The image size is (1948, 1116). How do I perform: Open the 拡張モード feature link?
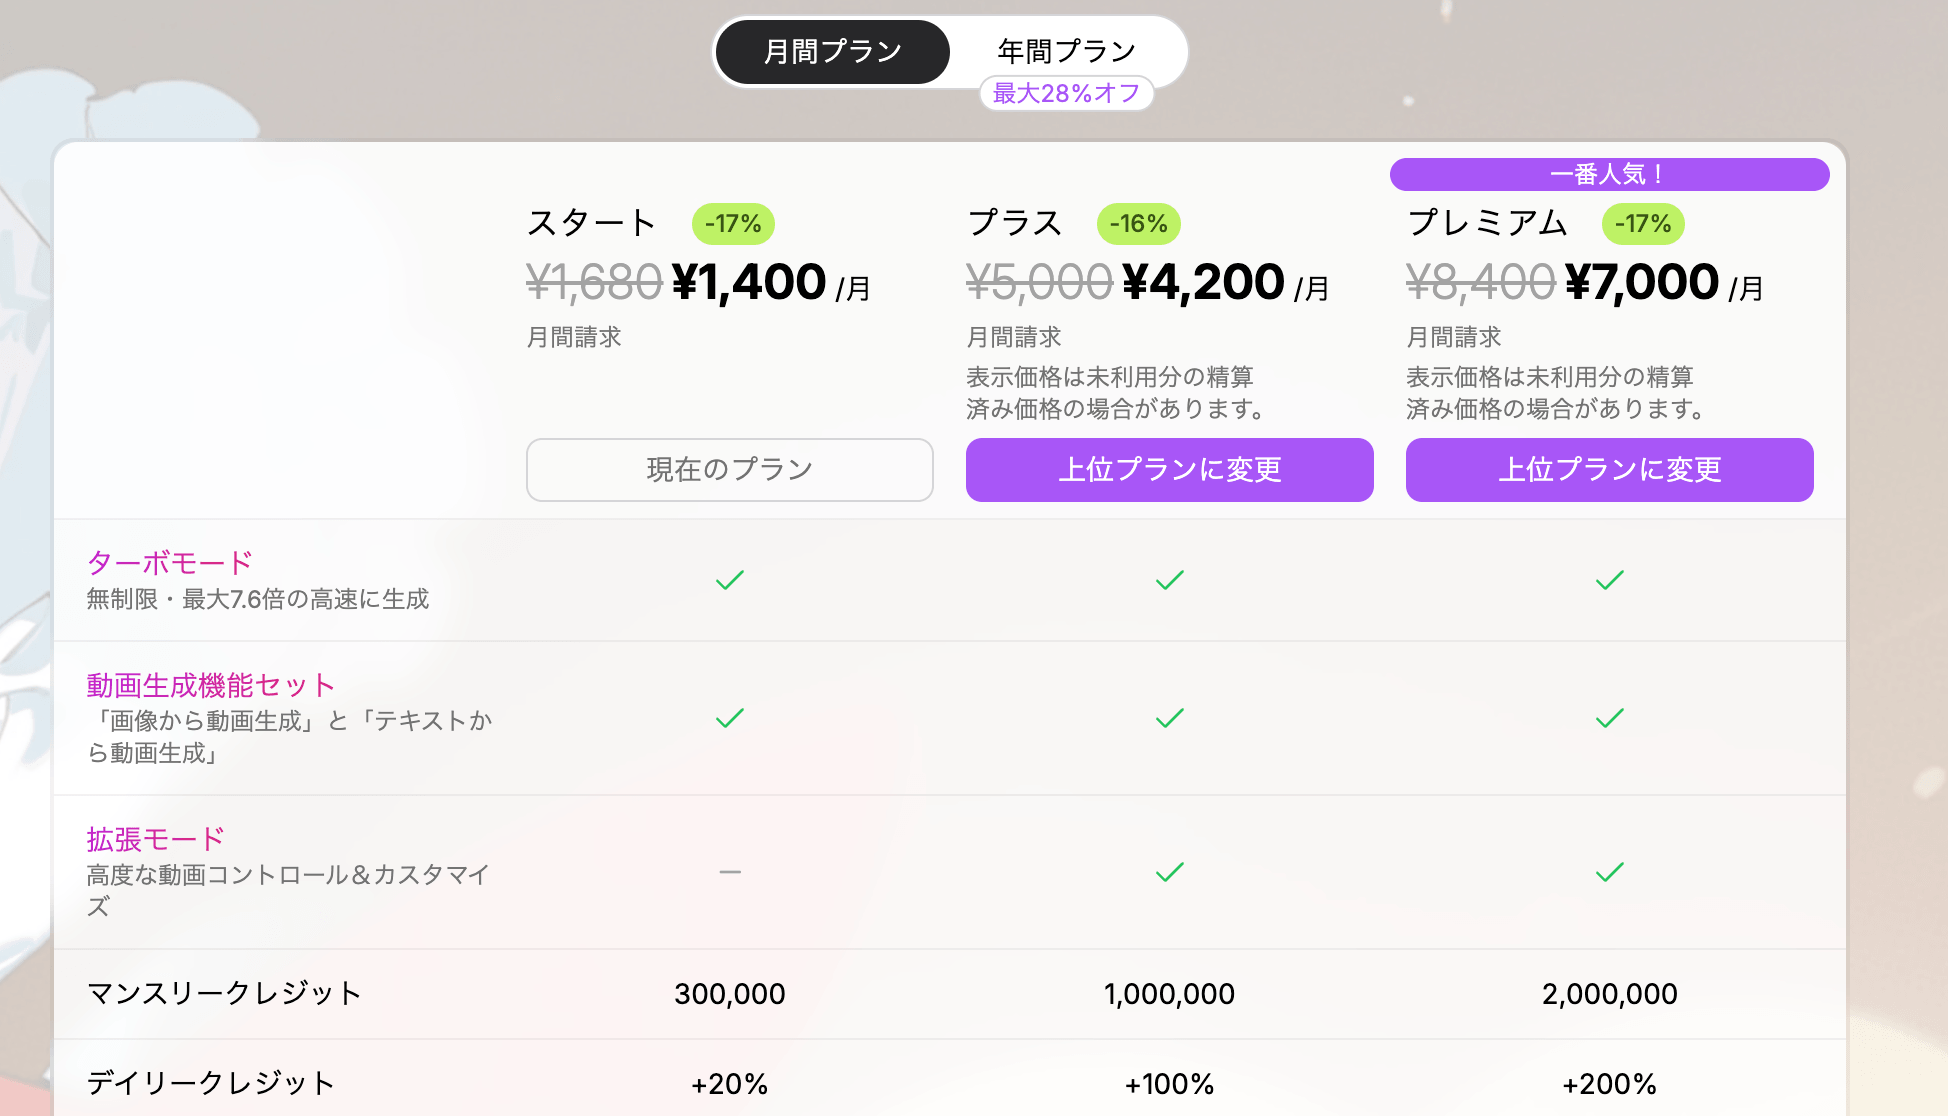[155, 839]
